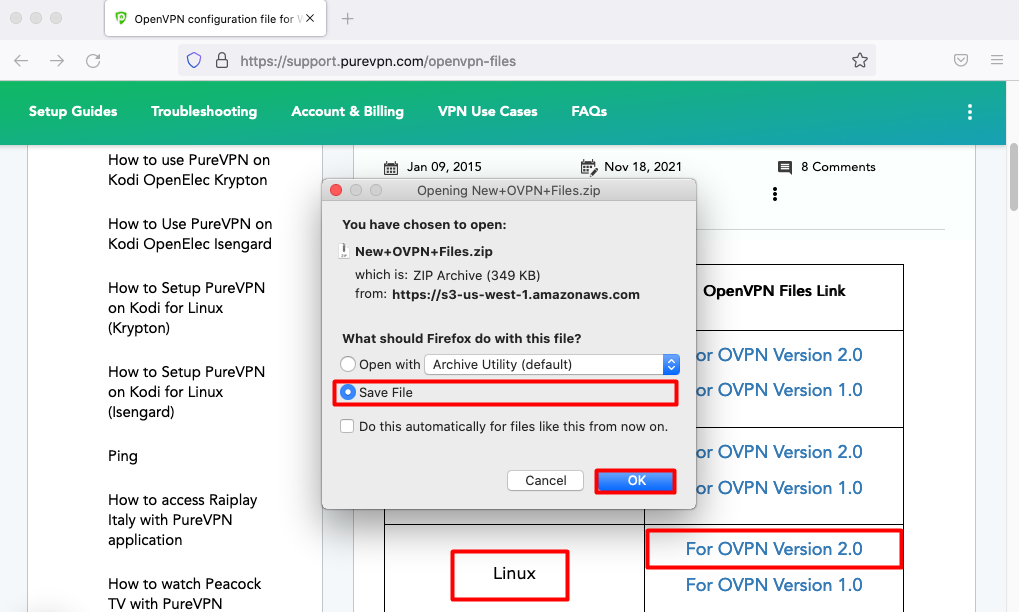Click the Nov 18, 2021 date

643,167
